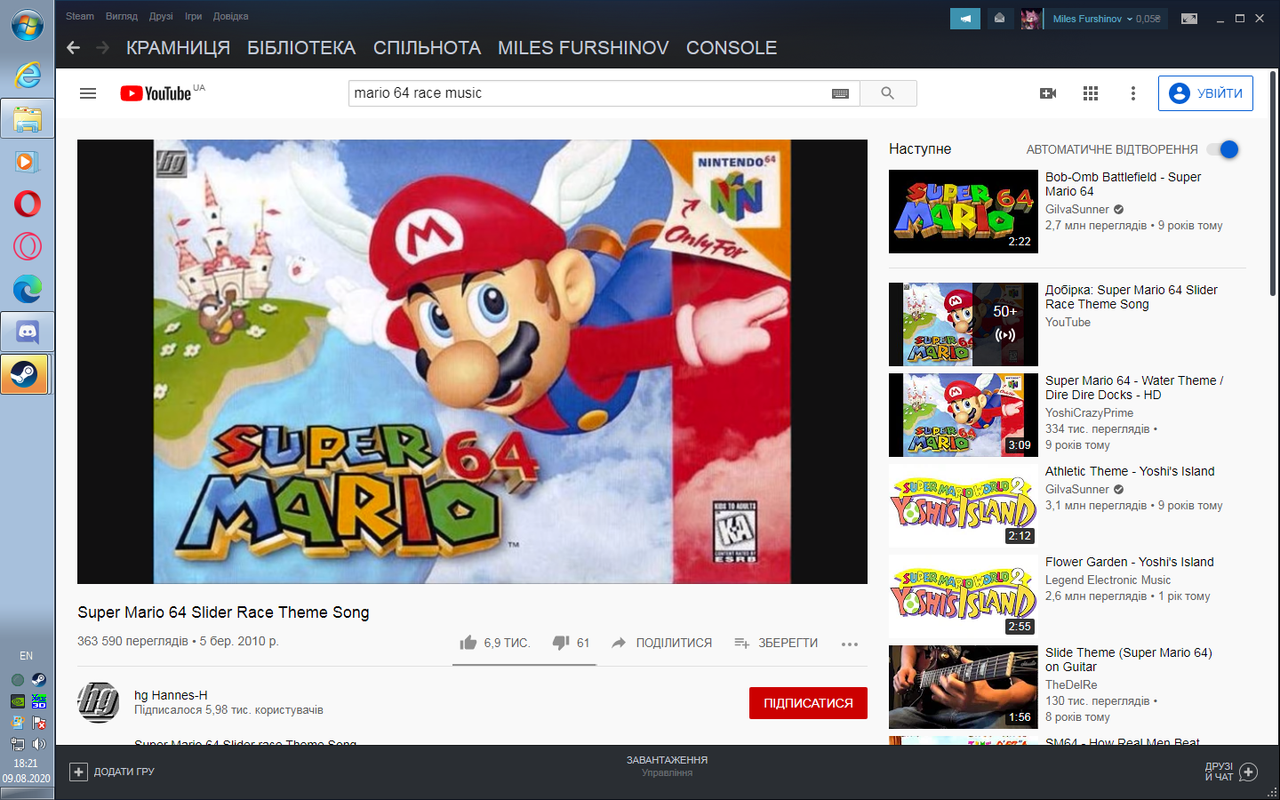
Task: Click ДОДАТИ ГРУ at bottom left
Action: (x=112, y=772)
